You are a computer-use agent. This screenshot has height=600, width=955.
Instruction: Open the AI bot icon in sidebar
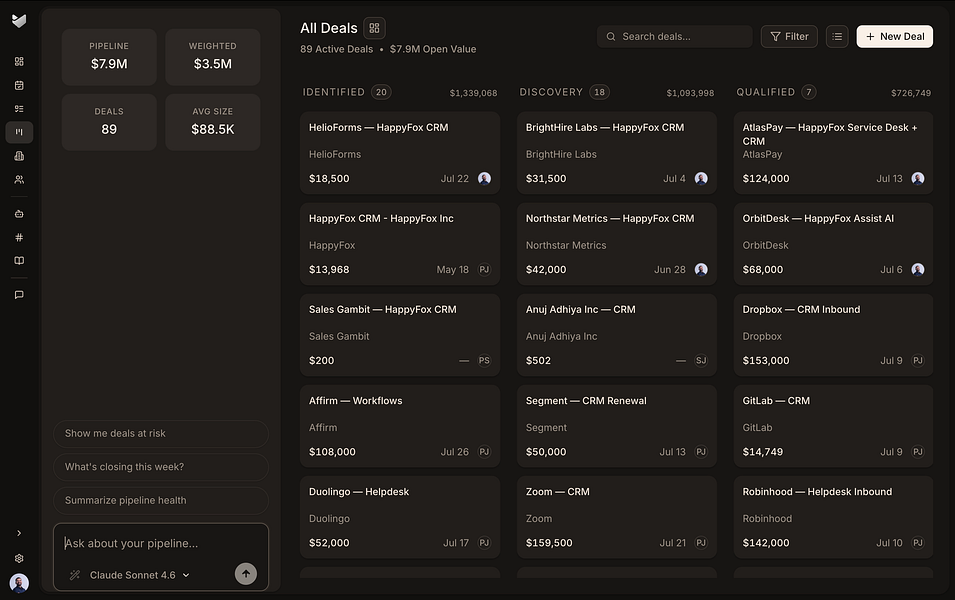coord(19,214)
